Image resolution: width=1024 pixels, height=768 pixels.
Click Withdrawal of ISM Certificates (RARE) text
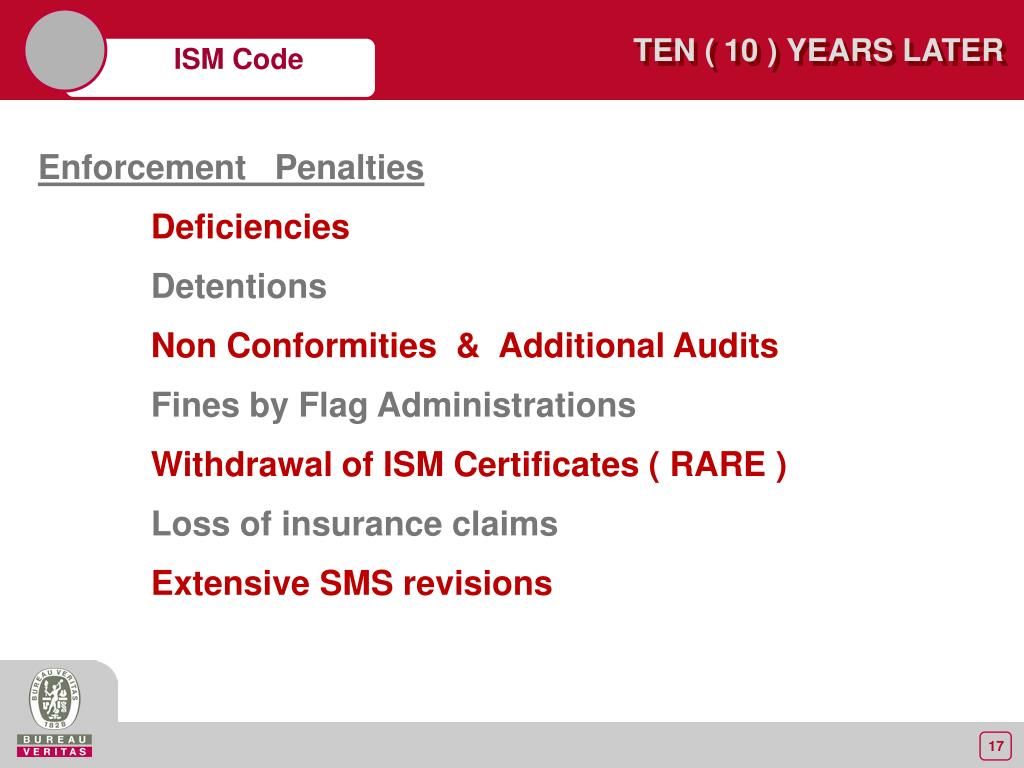pyautogui.click(x=469, y=464)
